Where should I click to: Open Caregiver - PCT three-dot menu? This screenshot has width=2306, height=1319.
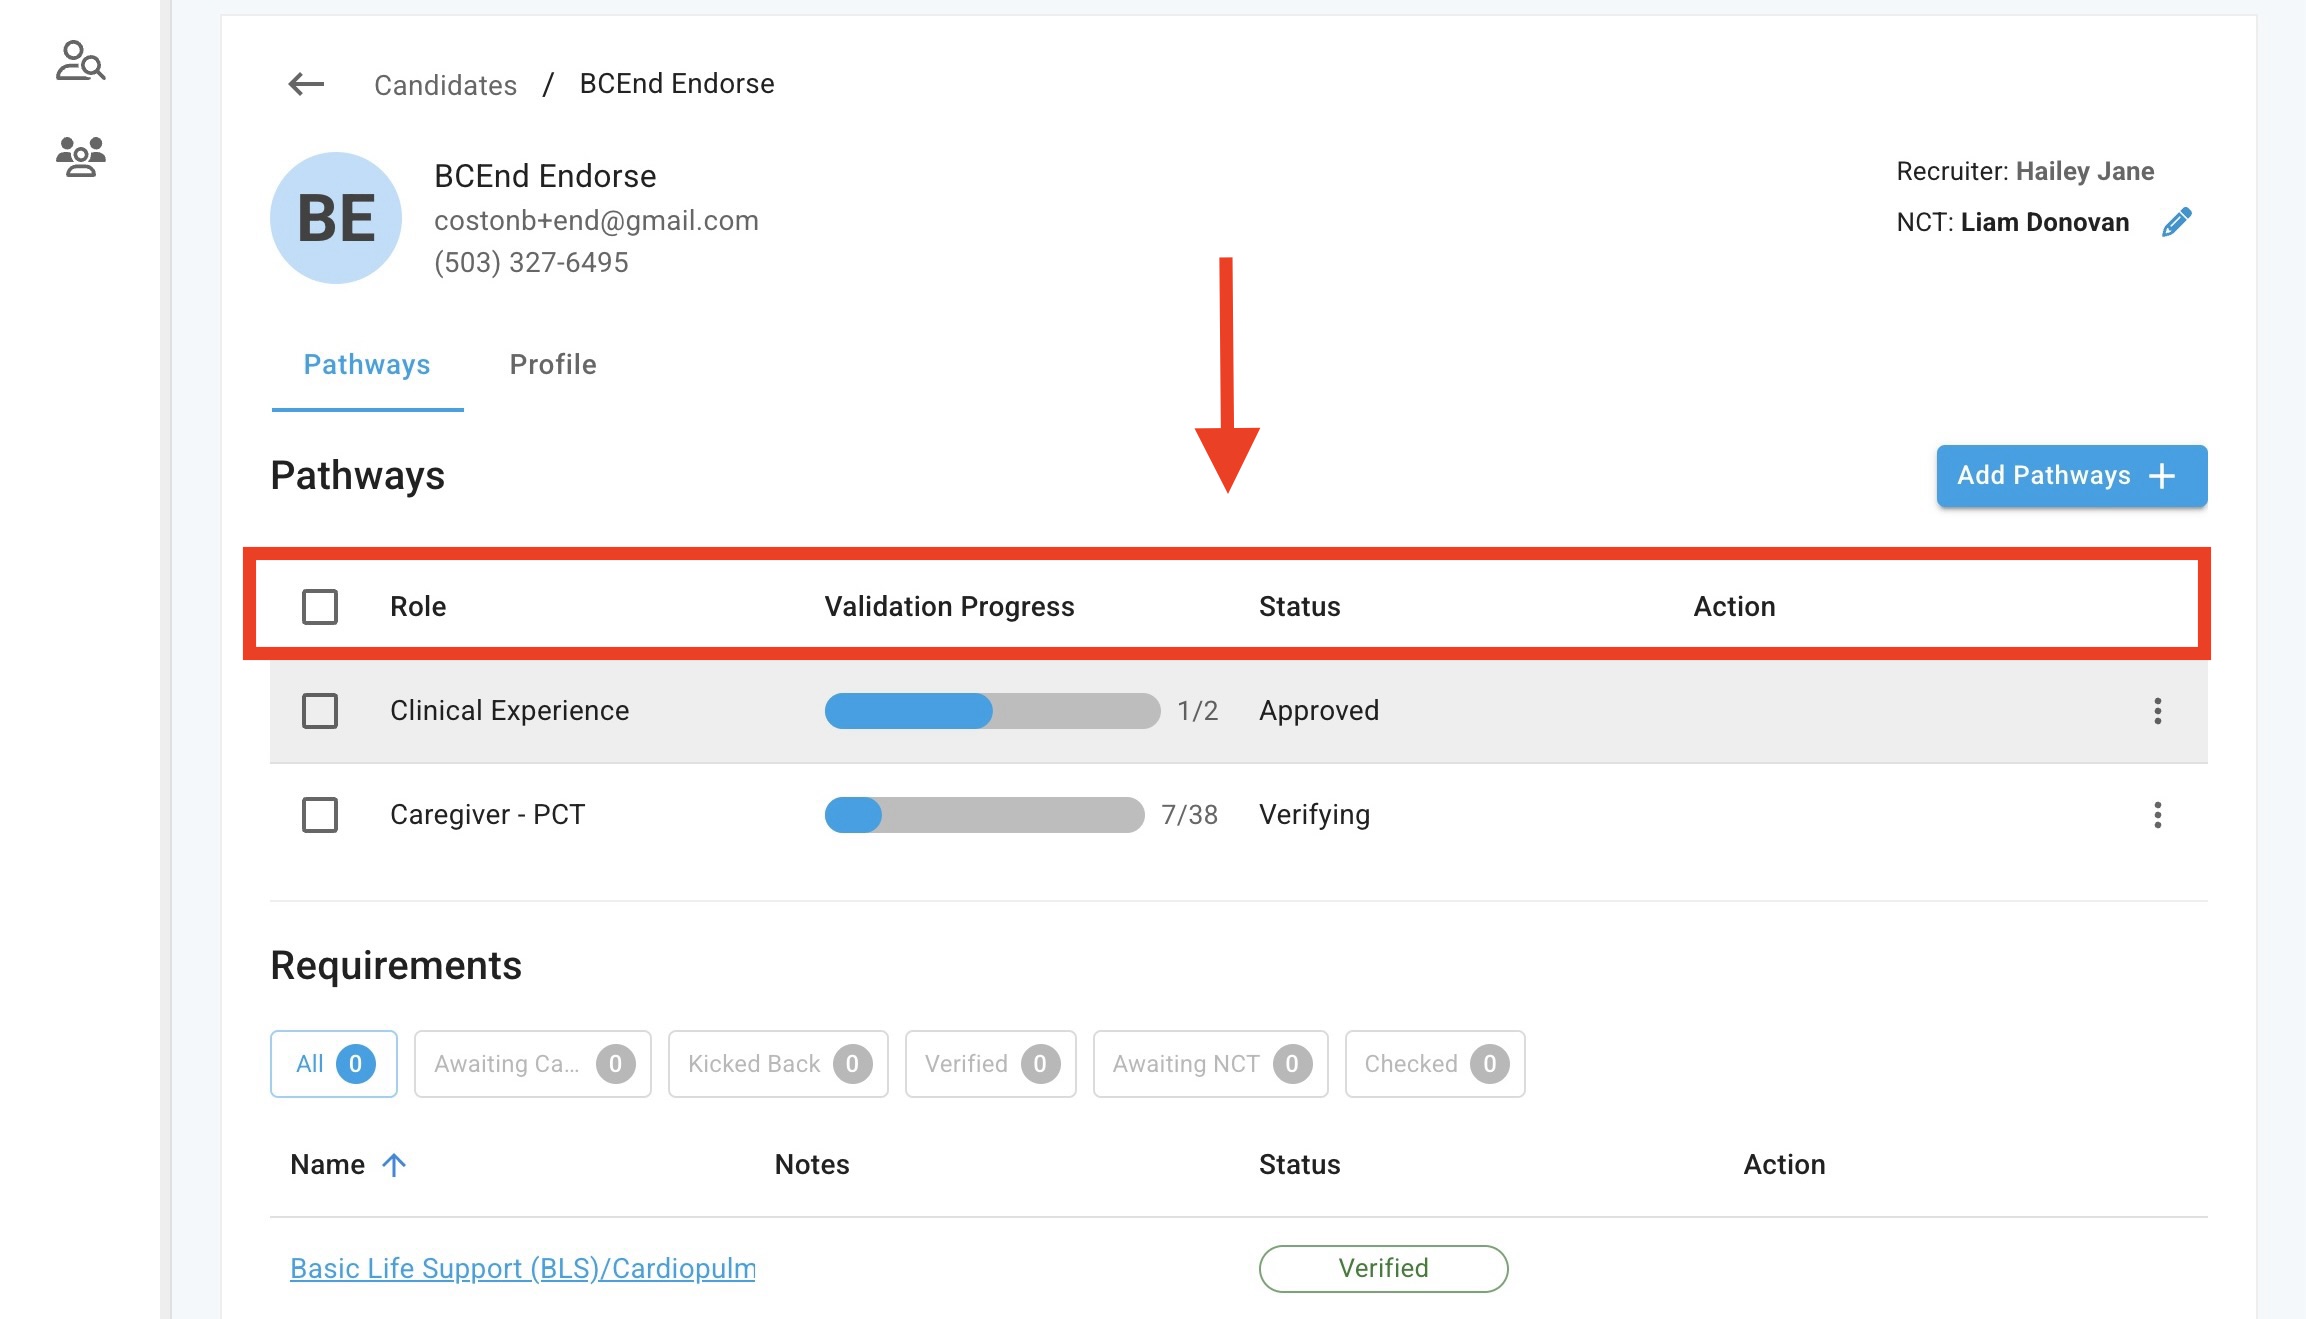(x=2157, y=815)
